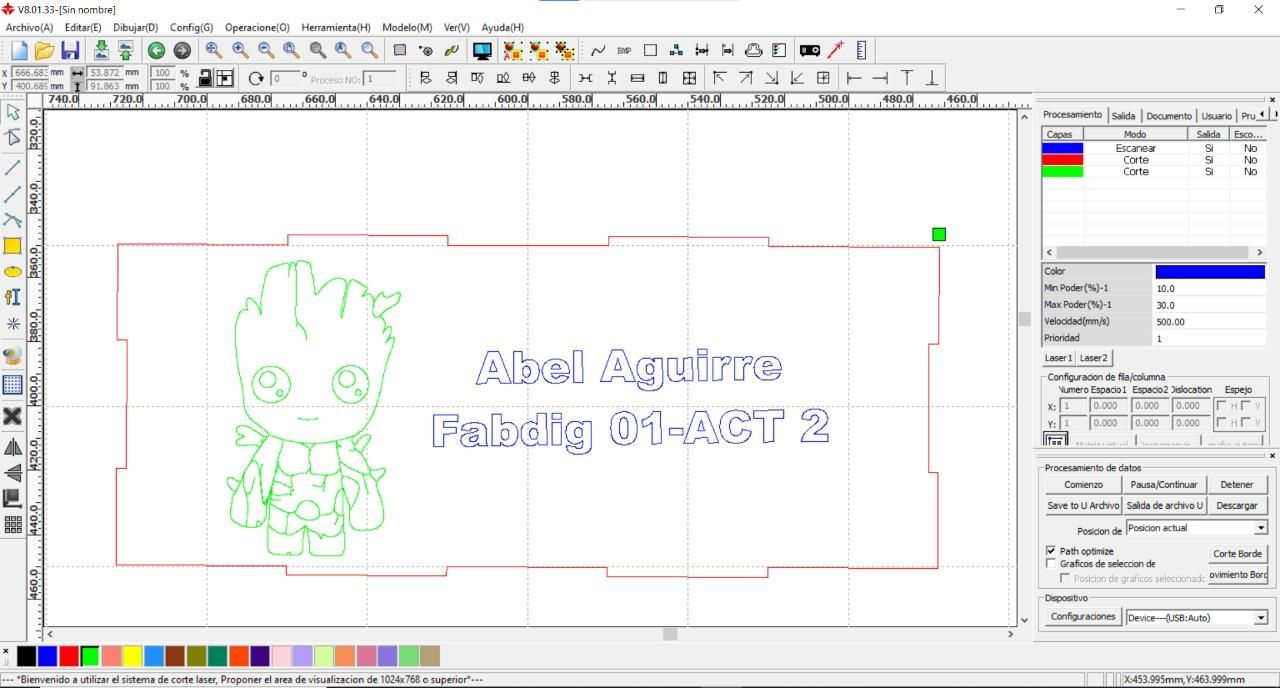Open the Configuraciones device button
Viewport: 1280px width, 688px height.
coord(1083,617)
